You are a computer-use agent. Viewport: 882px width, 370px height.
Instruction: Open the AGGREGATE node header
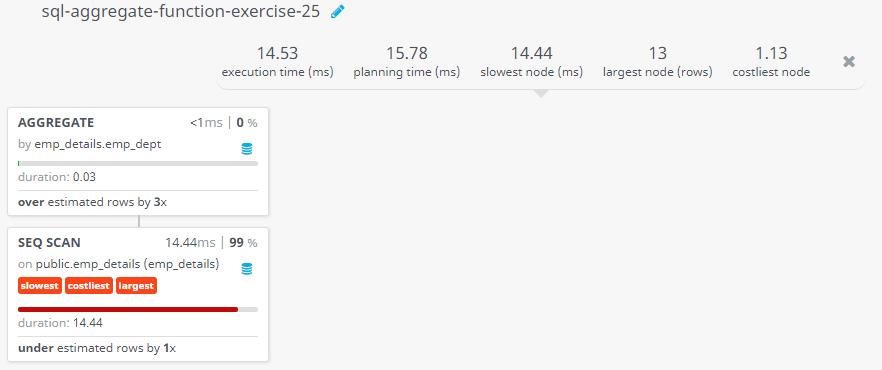[56, 123]
